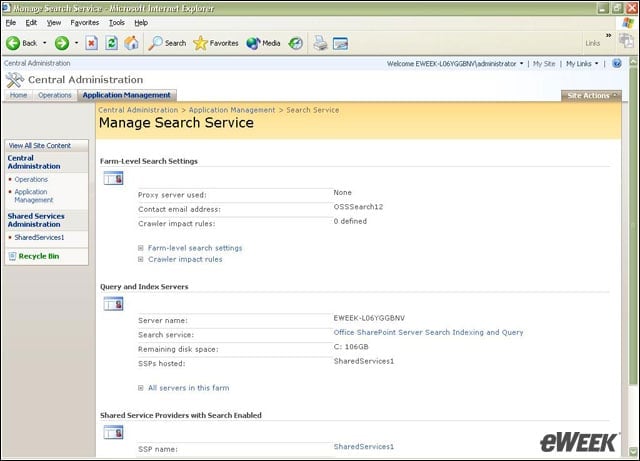This screenshot has width=640, height=461.
Task: Click the scrollbar up arrow
Action: coord(633,62)
